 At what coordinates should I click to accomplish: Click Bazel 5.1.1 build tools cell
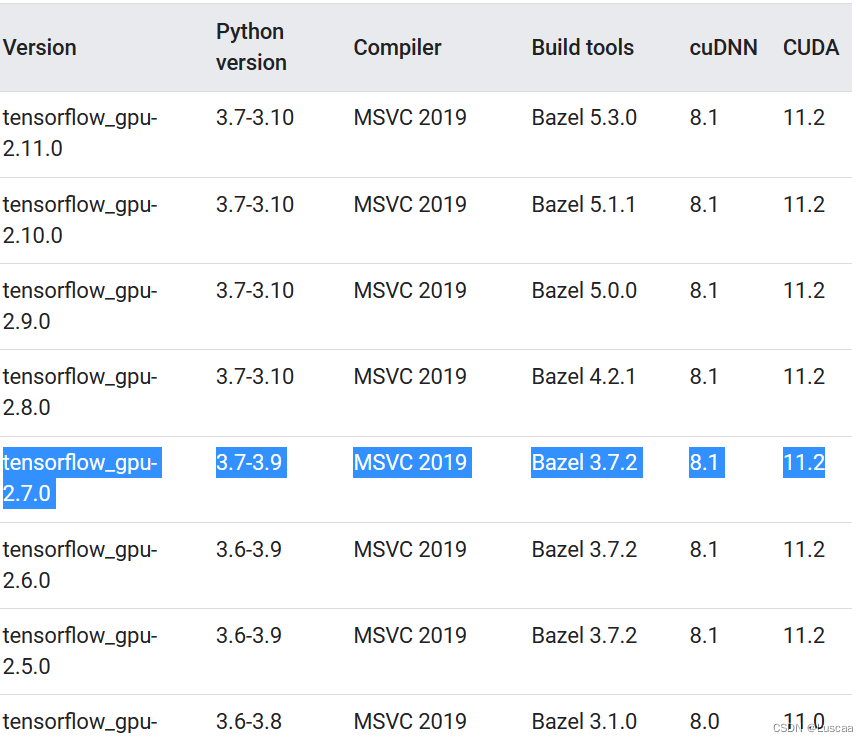[x=583, y=204]
